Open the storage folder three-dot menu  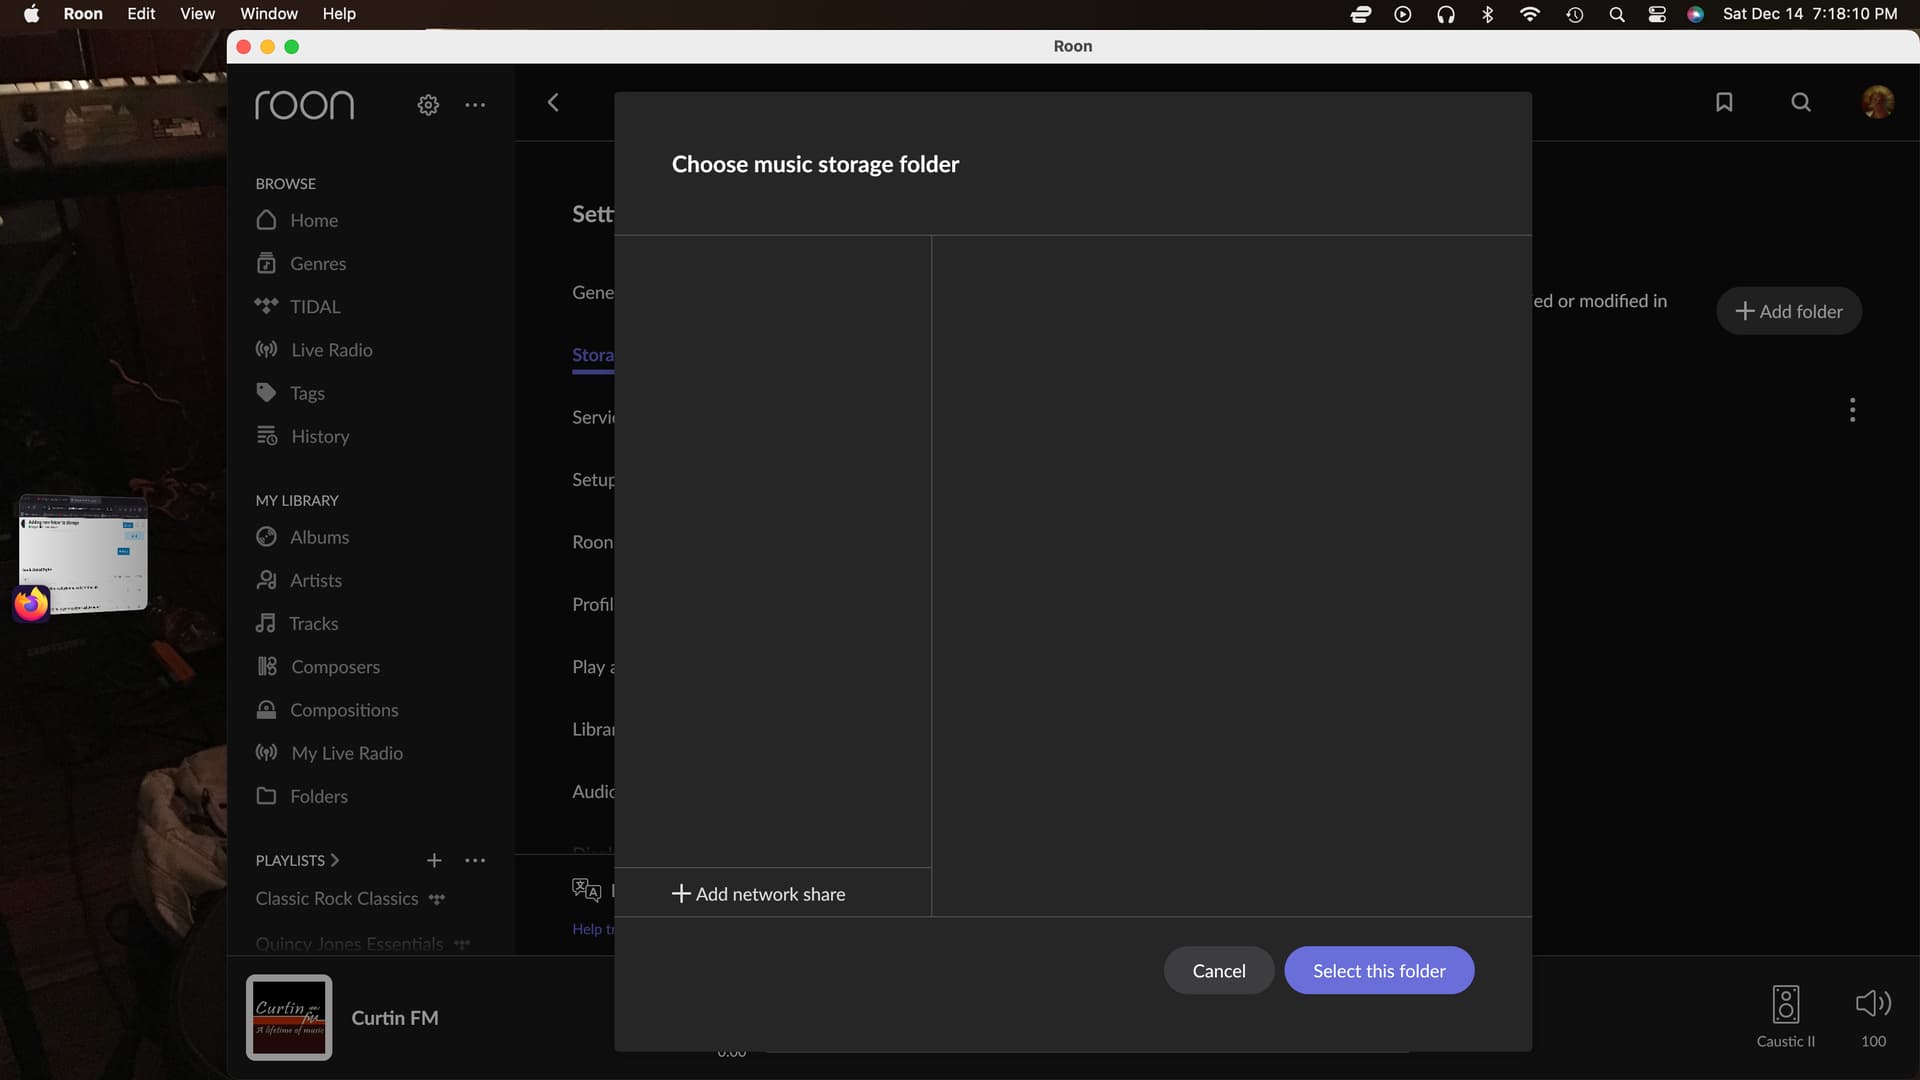[x=1852, y=410]
